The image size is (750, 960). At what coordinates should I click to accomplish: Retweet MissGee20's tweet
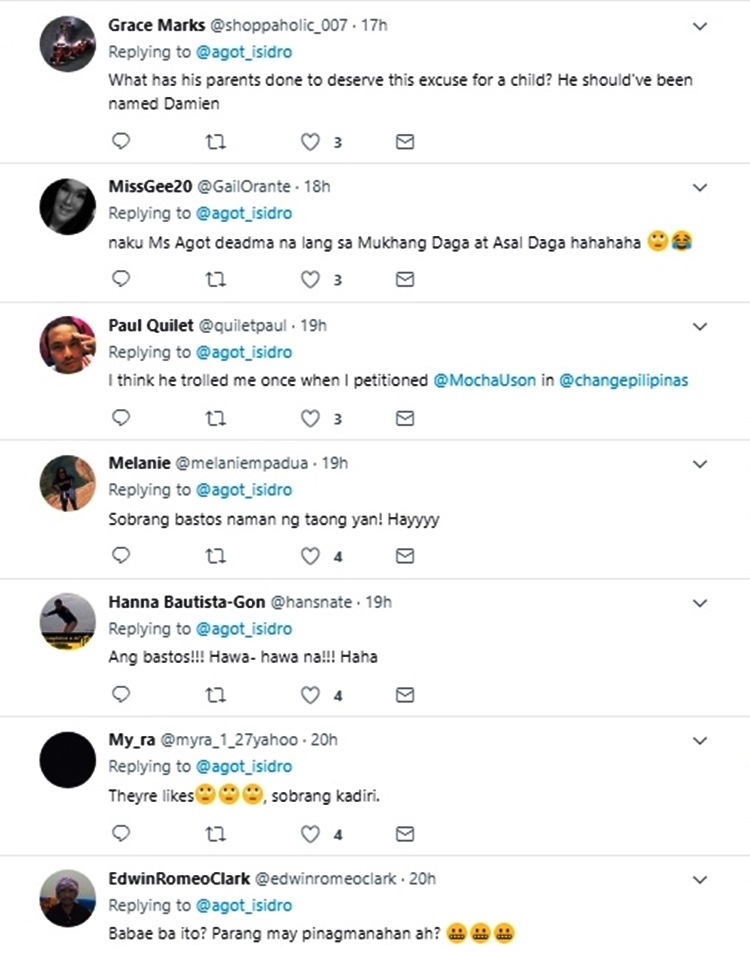(215, 280)
